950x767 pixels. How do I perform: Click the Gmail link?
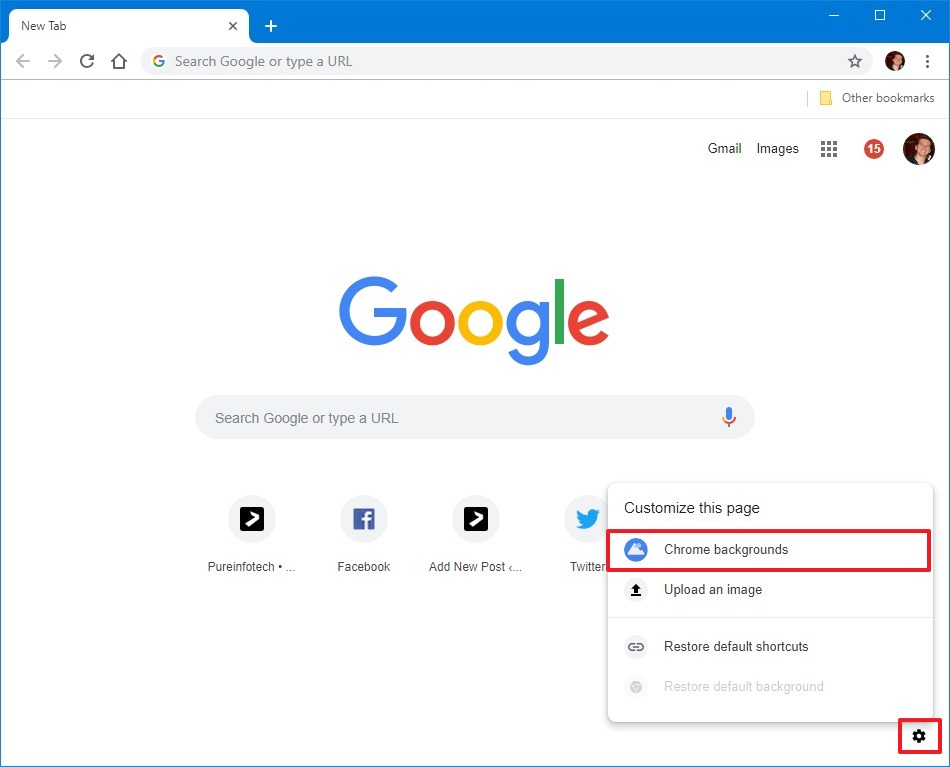point(724,148)
